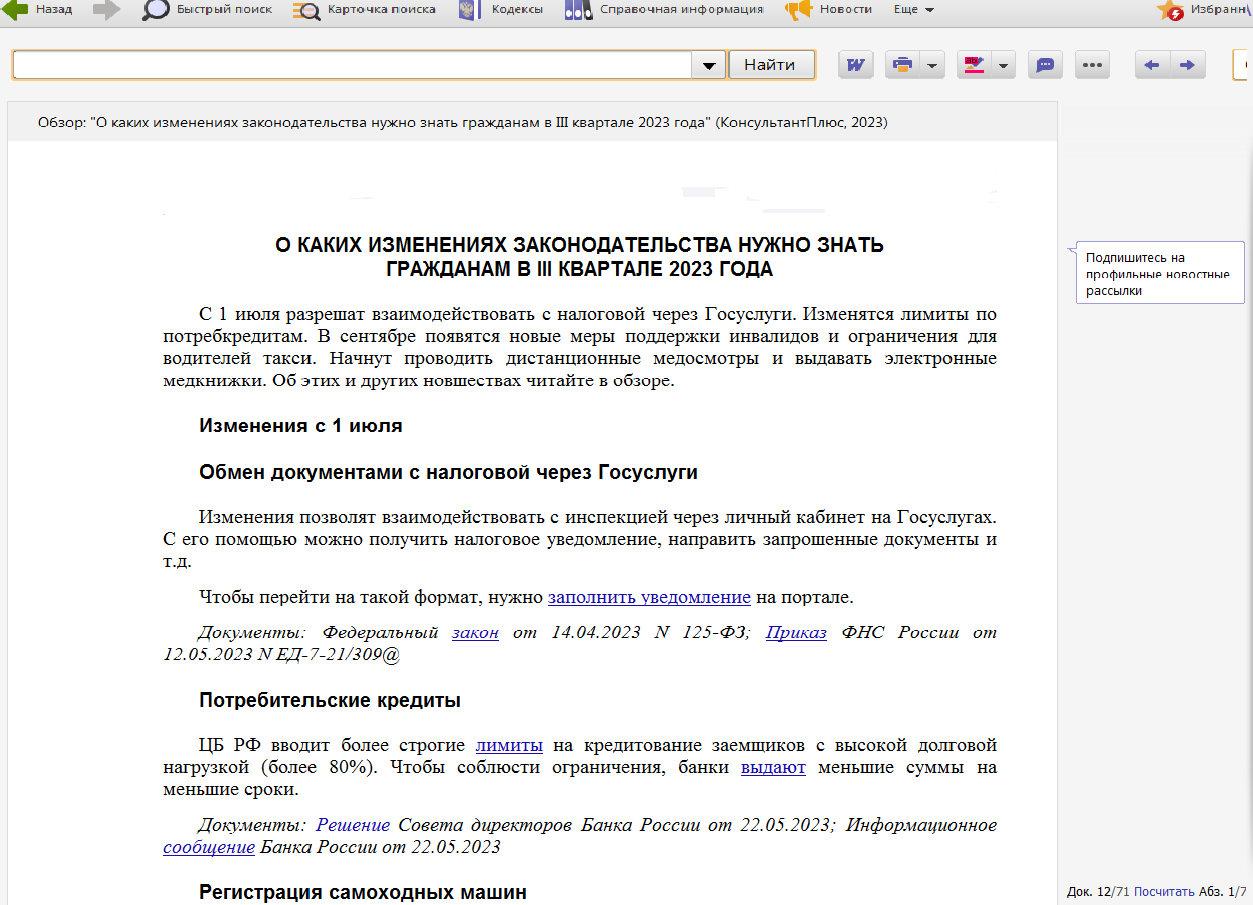
Task: Open Избранное star icon
Action: click(1170, 11)
